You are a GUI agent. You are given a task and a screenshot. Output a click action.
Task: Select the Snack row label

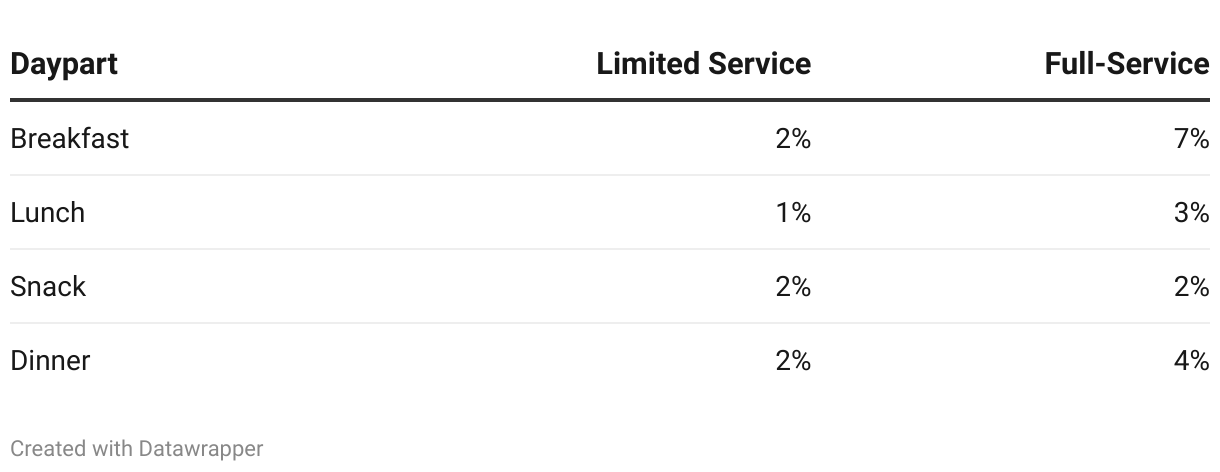click(48, 286)
